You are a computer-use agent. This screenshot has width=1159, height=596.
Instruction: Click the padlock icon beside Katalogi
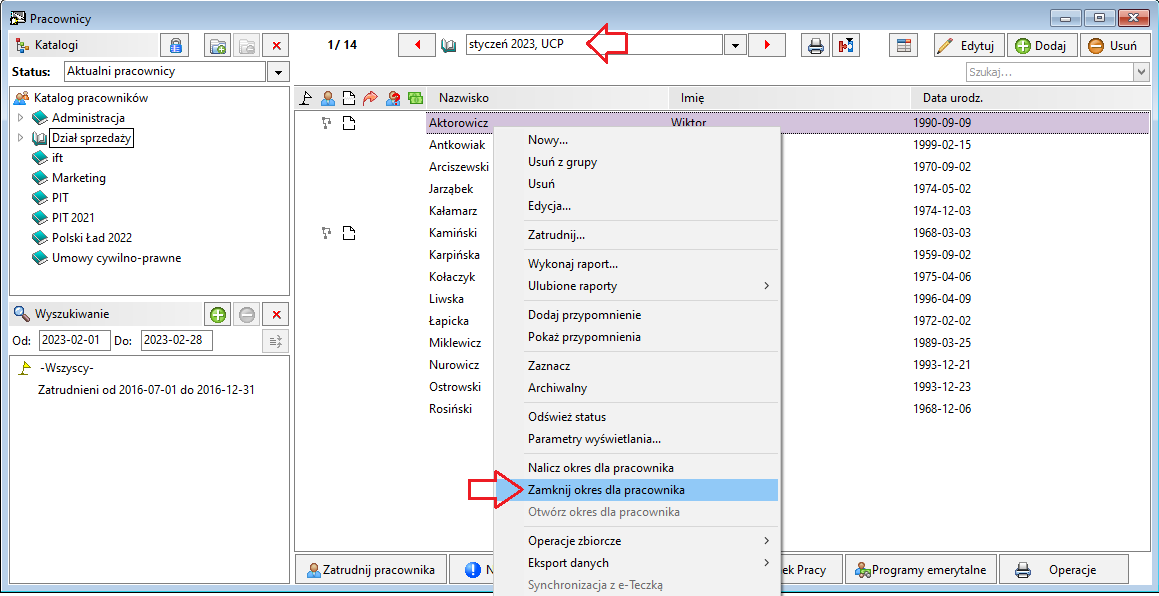click(x=175, y=45)
